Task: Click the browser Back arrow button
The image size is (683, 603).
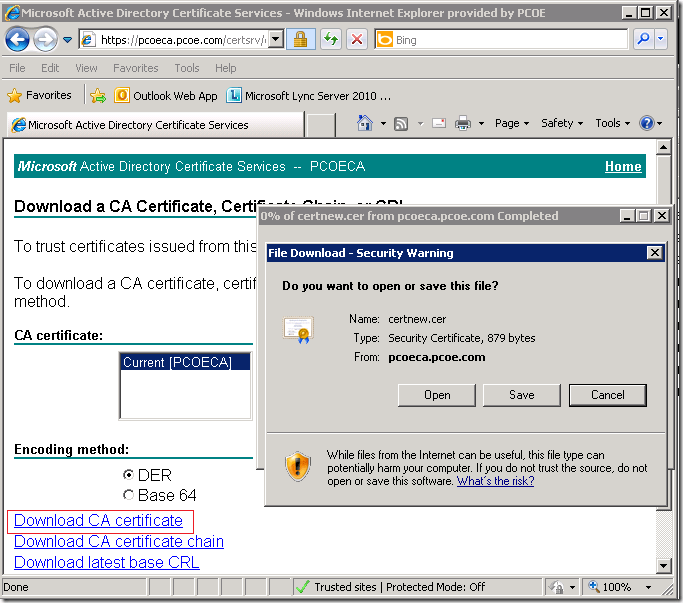Action: (17, 40)
